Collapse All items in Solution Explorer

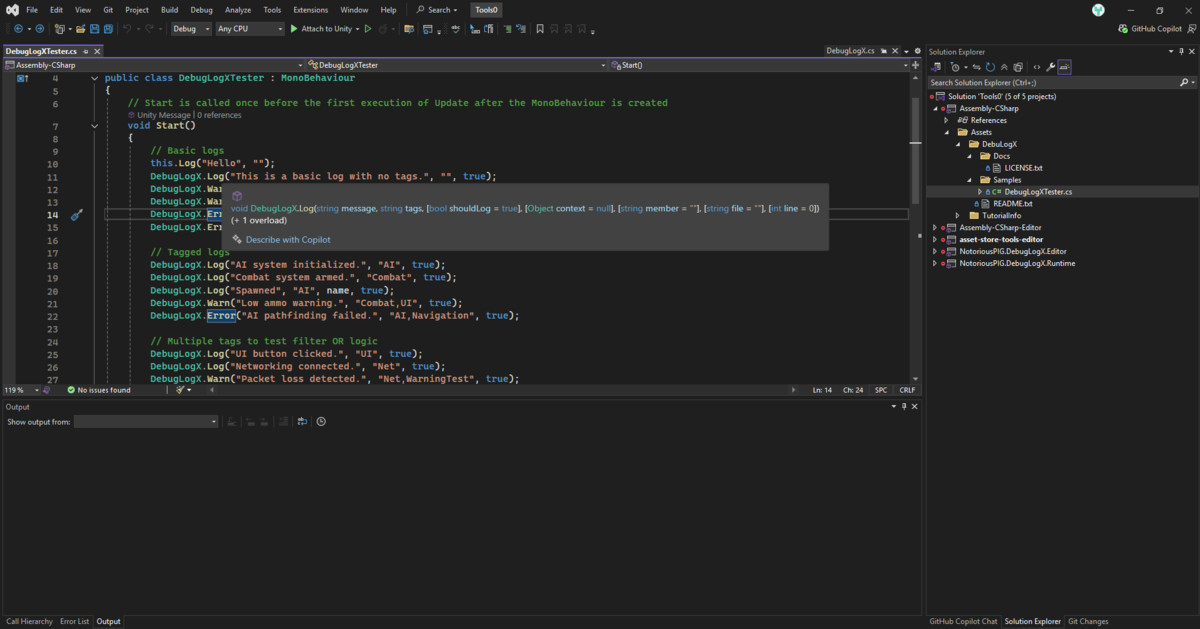1005,67
